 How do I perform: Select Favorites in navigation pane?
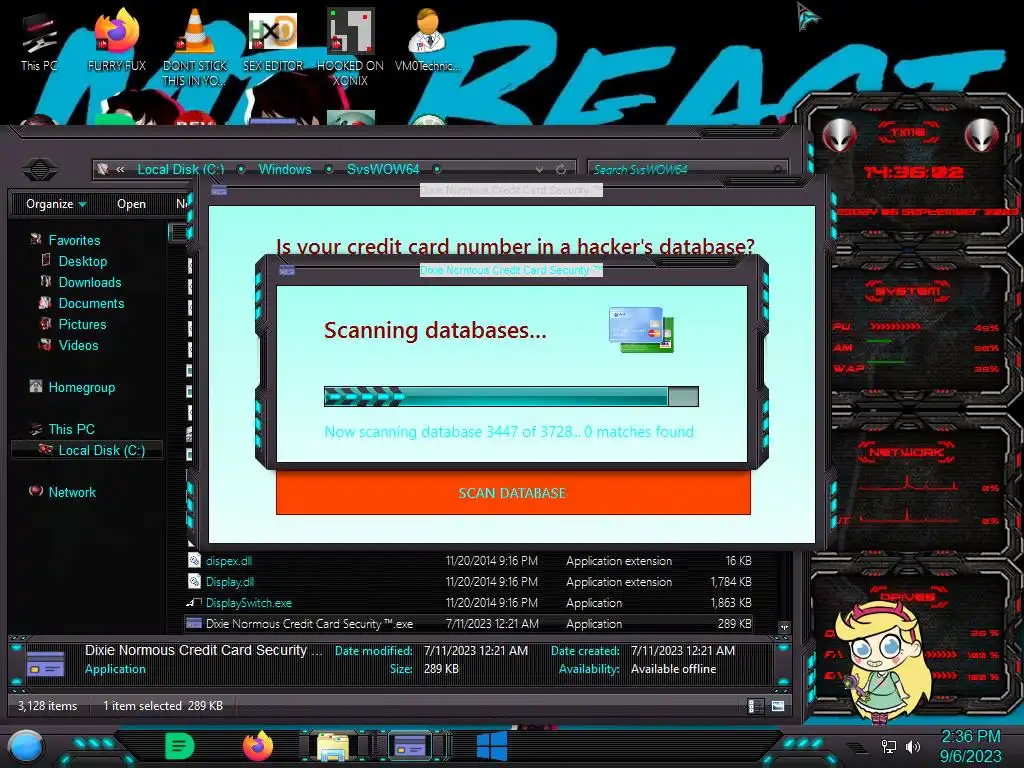pos(74,240)
